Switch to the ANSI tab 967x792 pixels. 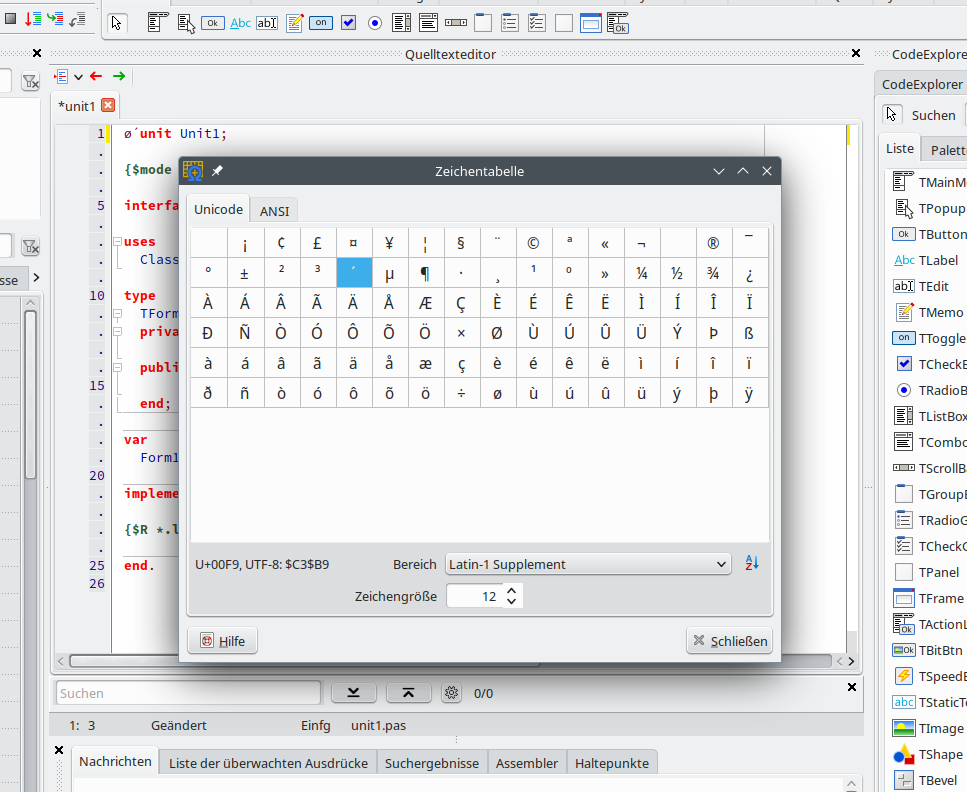pos(274,210)
